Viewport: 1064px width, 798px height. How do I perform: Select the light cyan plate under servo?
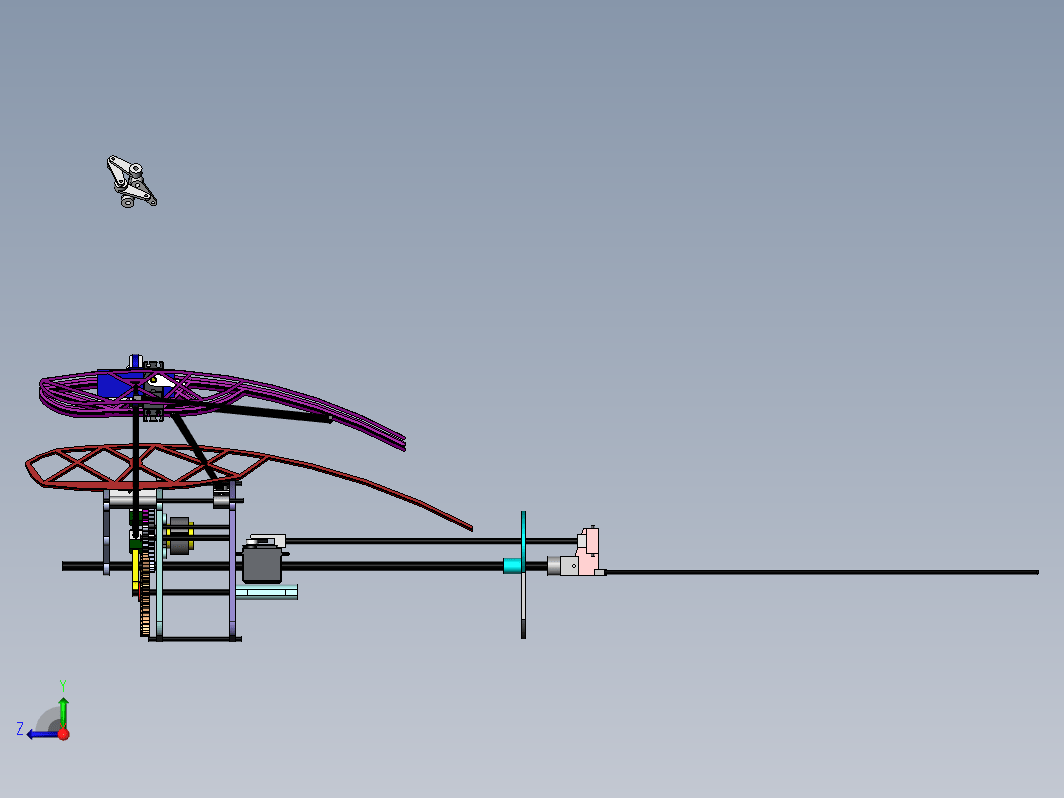(x=267, y=592)
